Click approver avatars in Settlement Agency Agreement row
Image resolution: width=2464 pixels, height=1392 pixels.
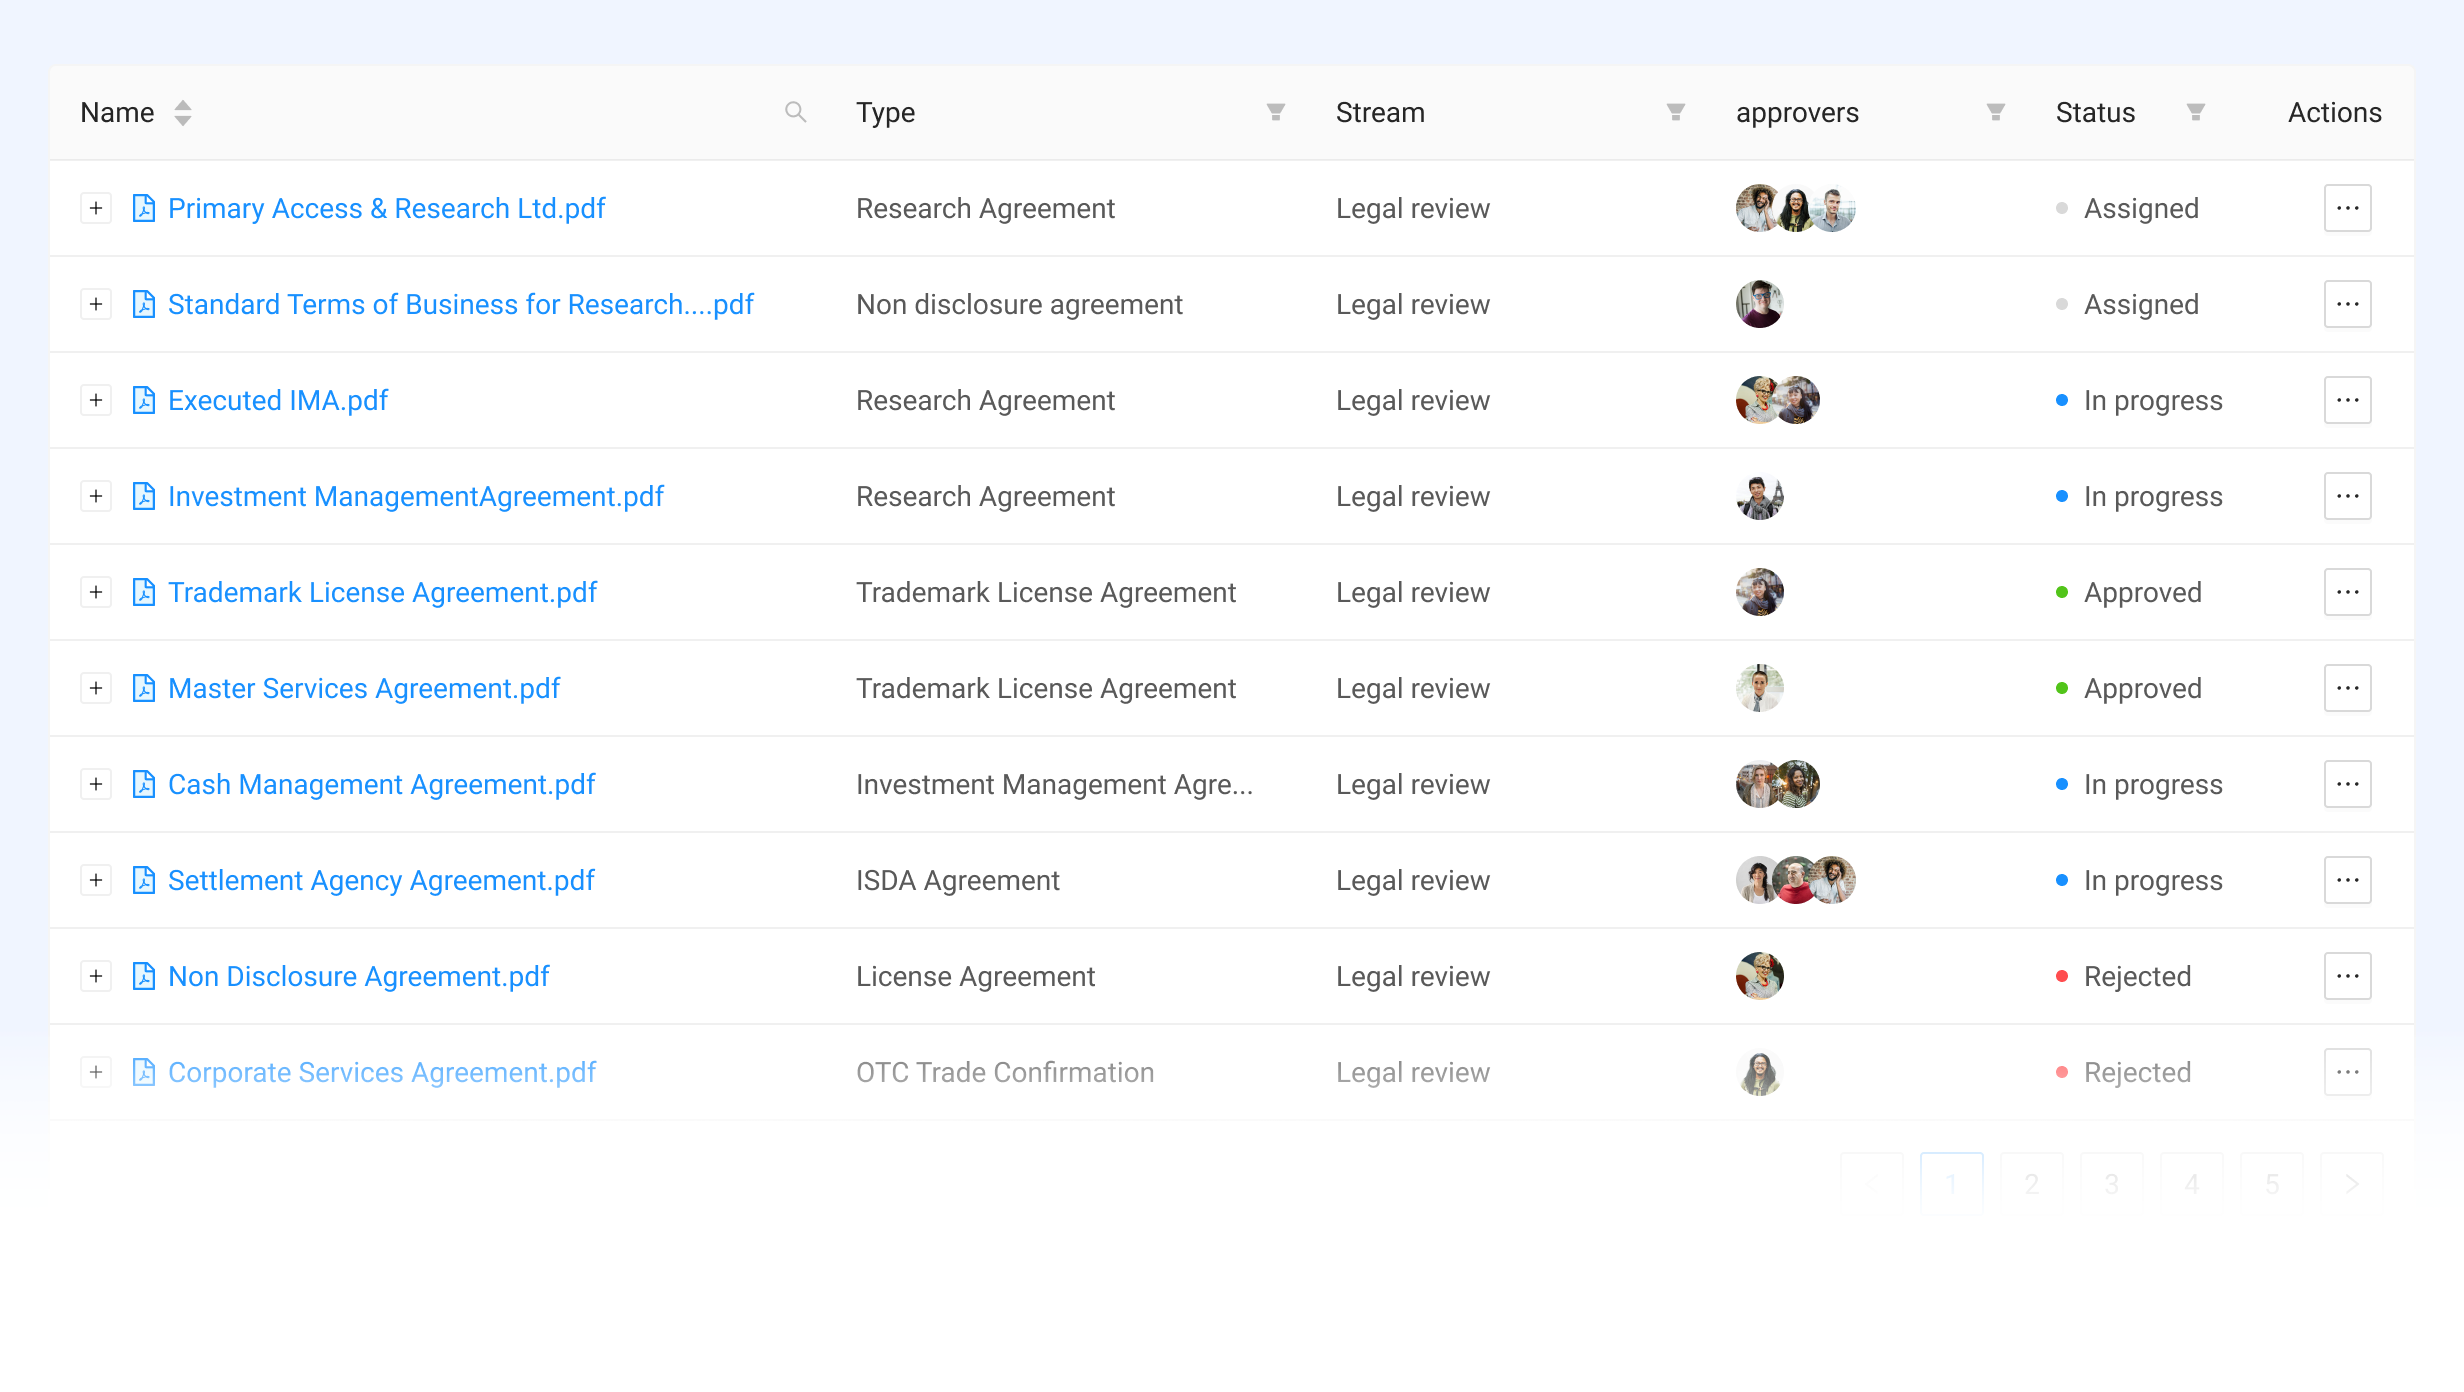[x=1796, y=880]
